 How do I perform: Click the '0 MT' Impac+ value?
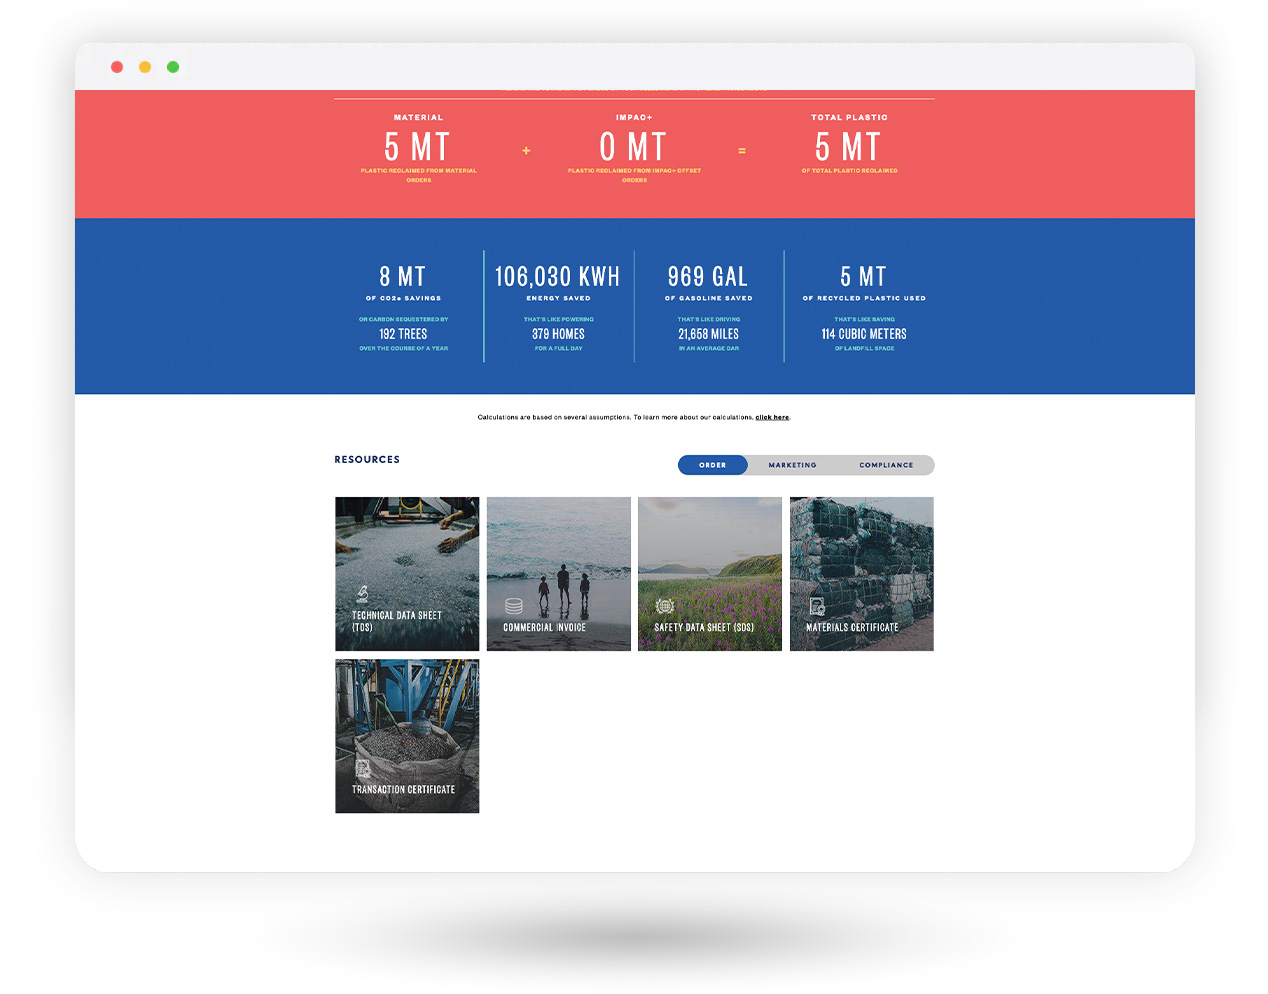point(633,147)
